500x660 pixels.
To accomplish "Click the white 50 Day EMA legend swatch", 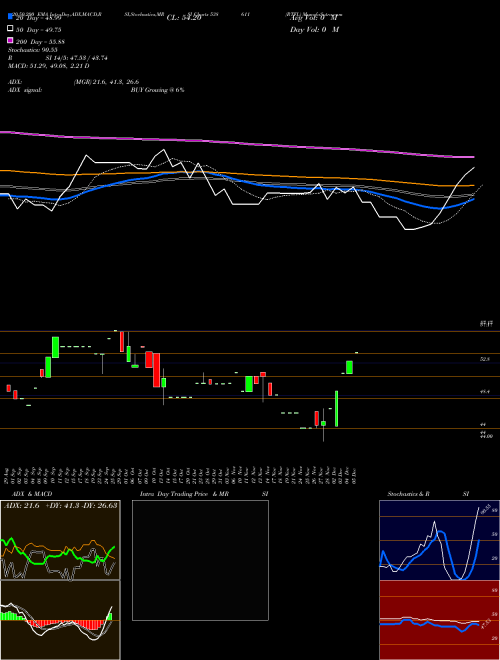I will coord(10,29).
